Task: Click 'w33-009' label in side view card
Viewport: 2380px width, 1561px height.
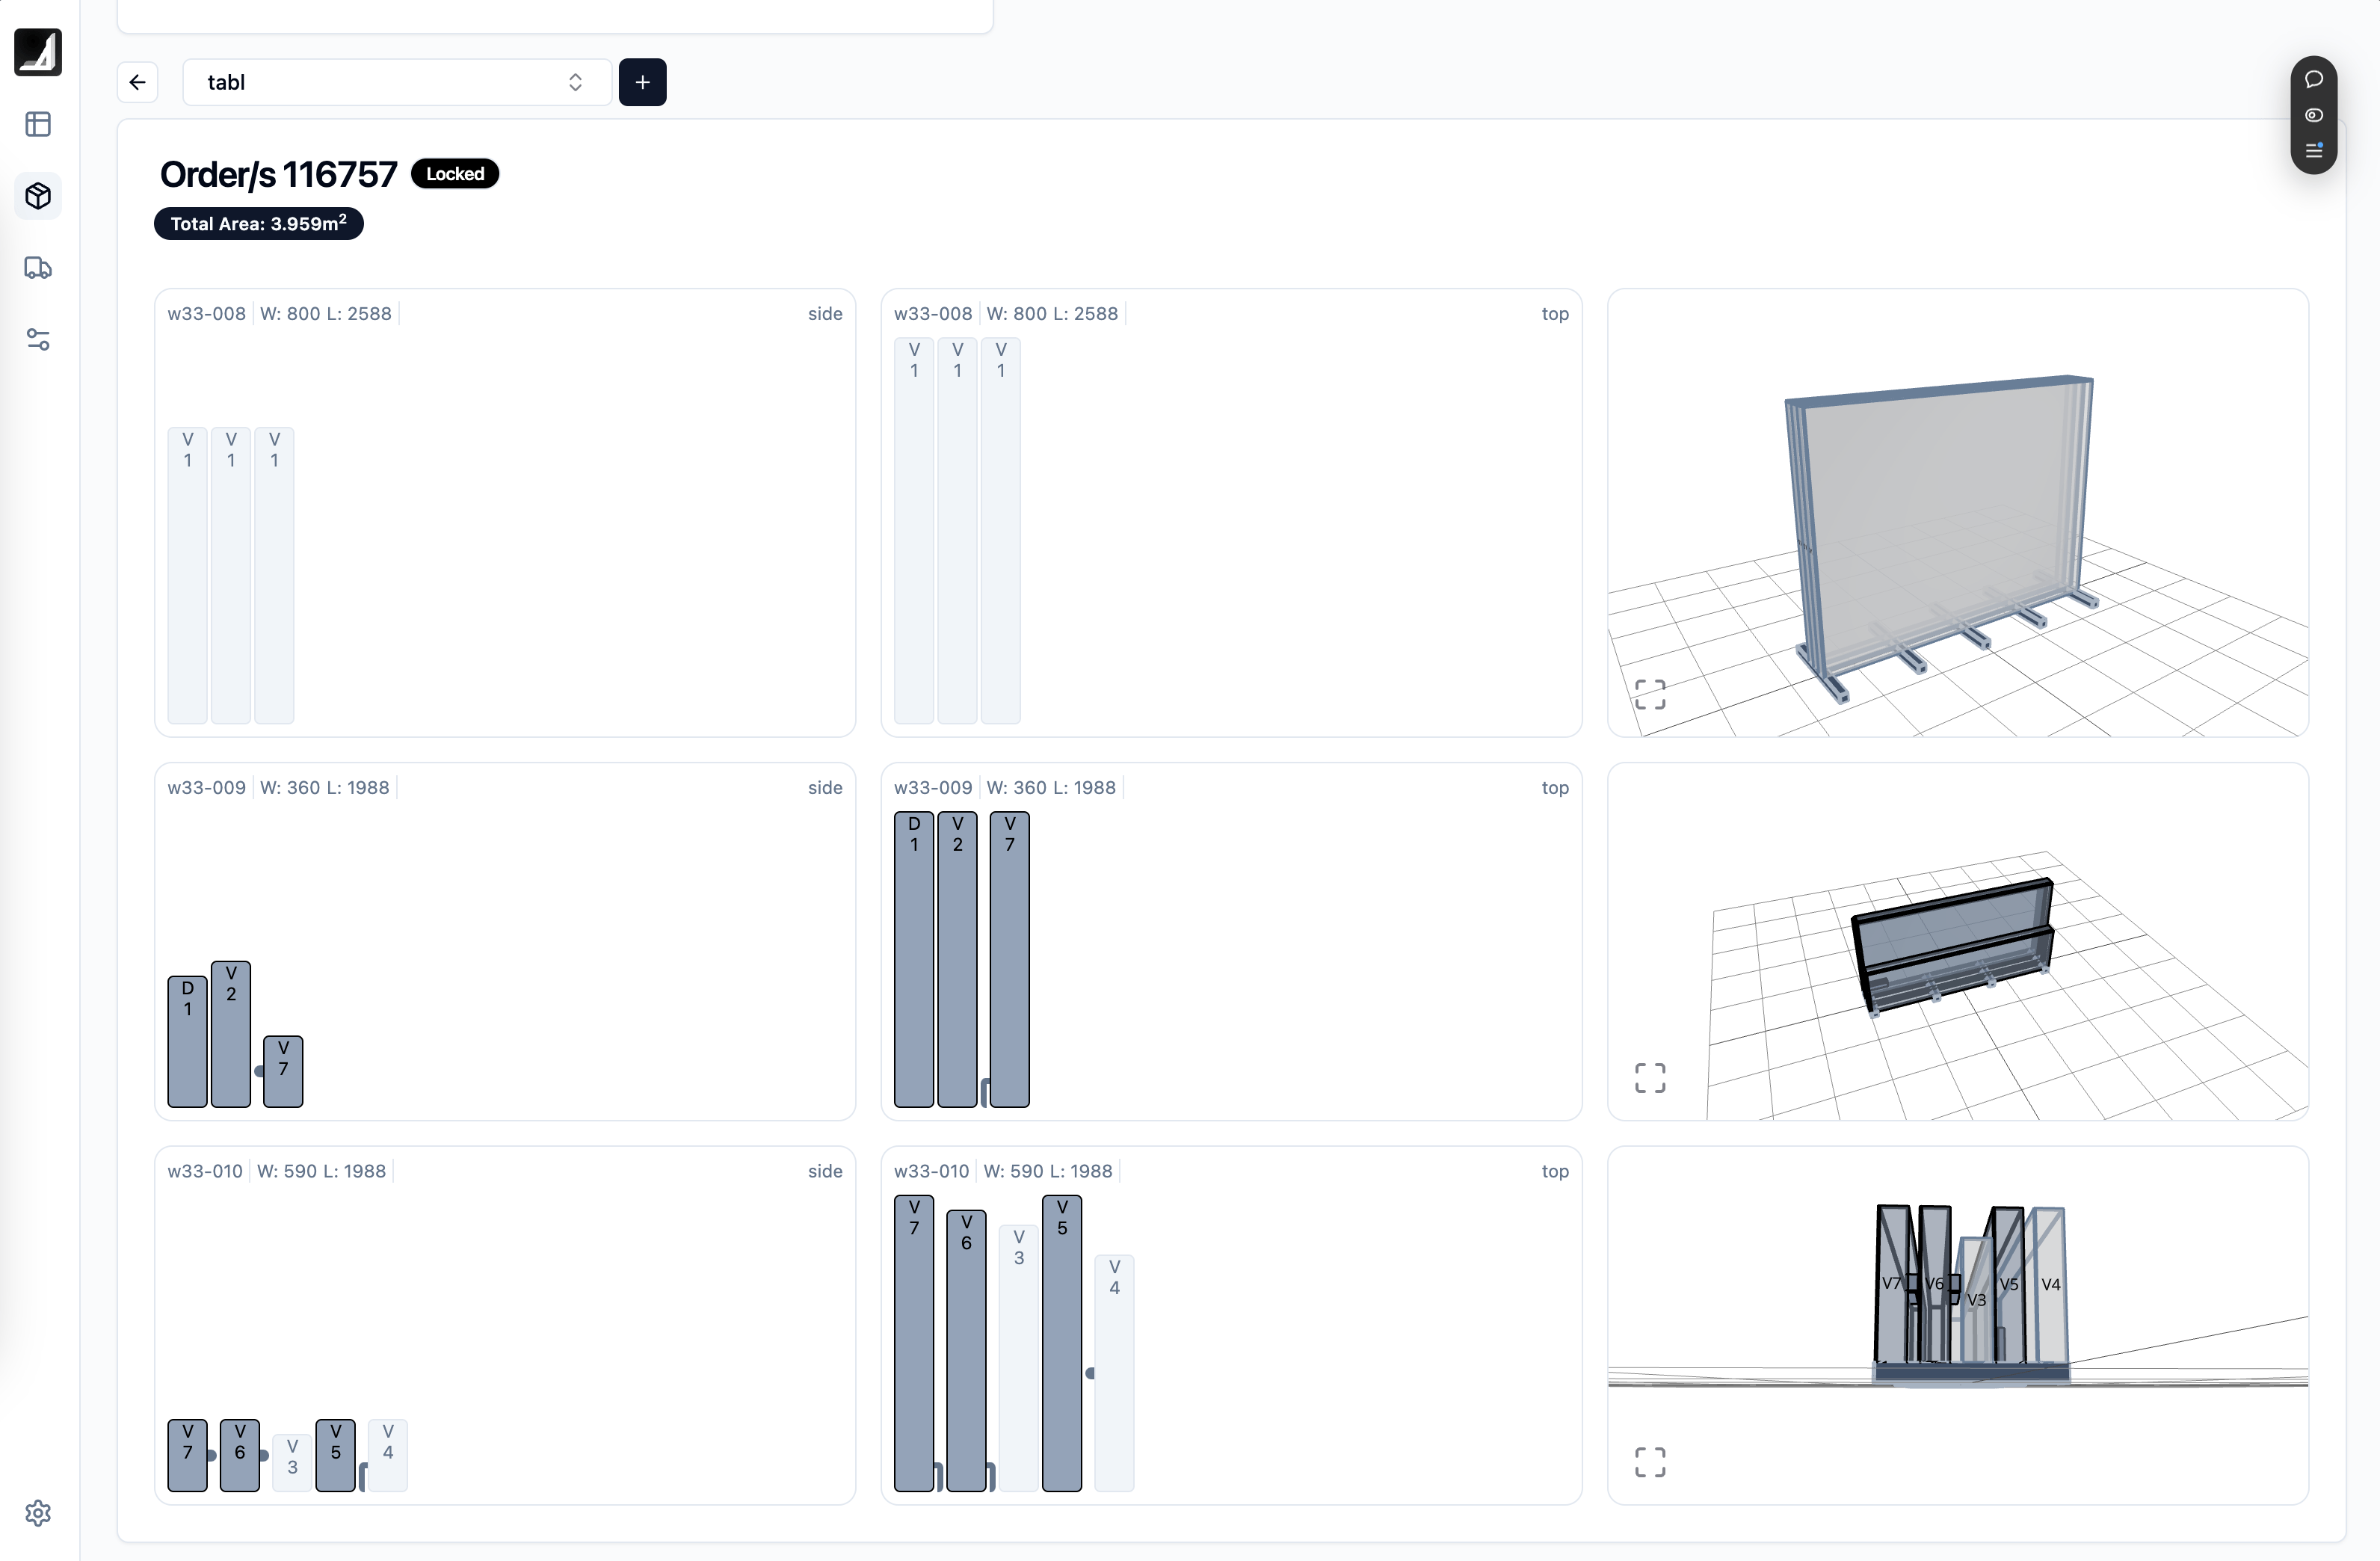Action: pyautogui.click(x=207, y=787)
